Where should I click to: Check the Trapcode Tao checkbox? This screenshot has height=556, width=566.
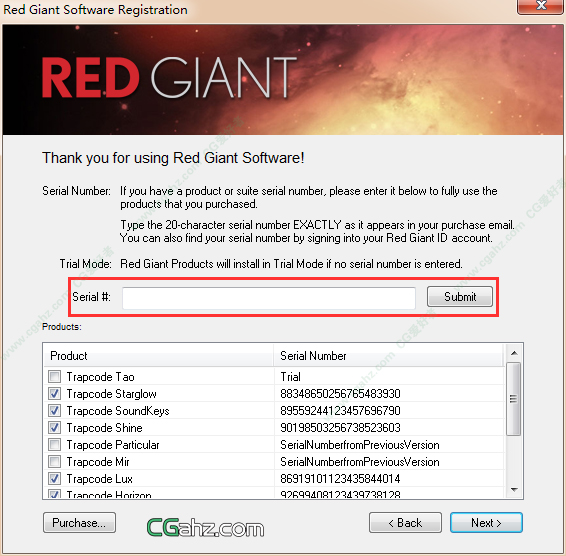click(x=55, y=377)
